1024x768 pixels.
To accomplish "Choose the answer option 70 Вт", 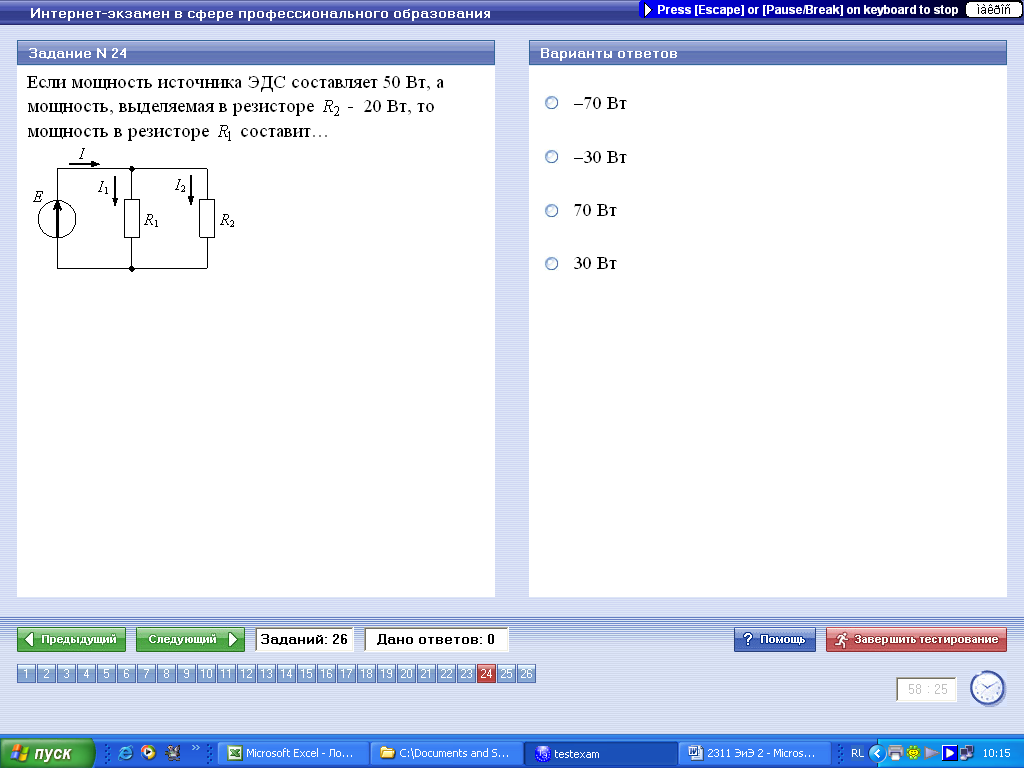I will point(552,210).
